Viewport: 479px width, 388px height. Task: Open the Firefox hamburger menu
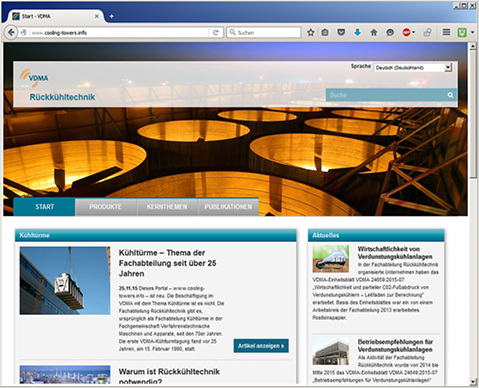(x=446, y=32)
